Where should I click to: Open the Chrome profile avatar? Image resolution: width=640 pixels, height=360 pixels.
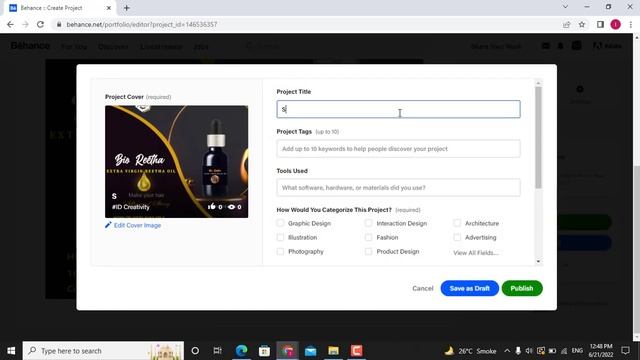coord(616,24)
